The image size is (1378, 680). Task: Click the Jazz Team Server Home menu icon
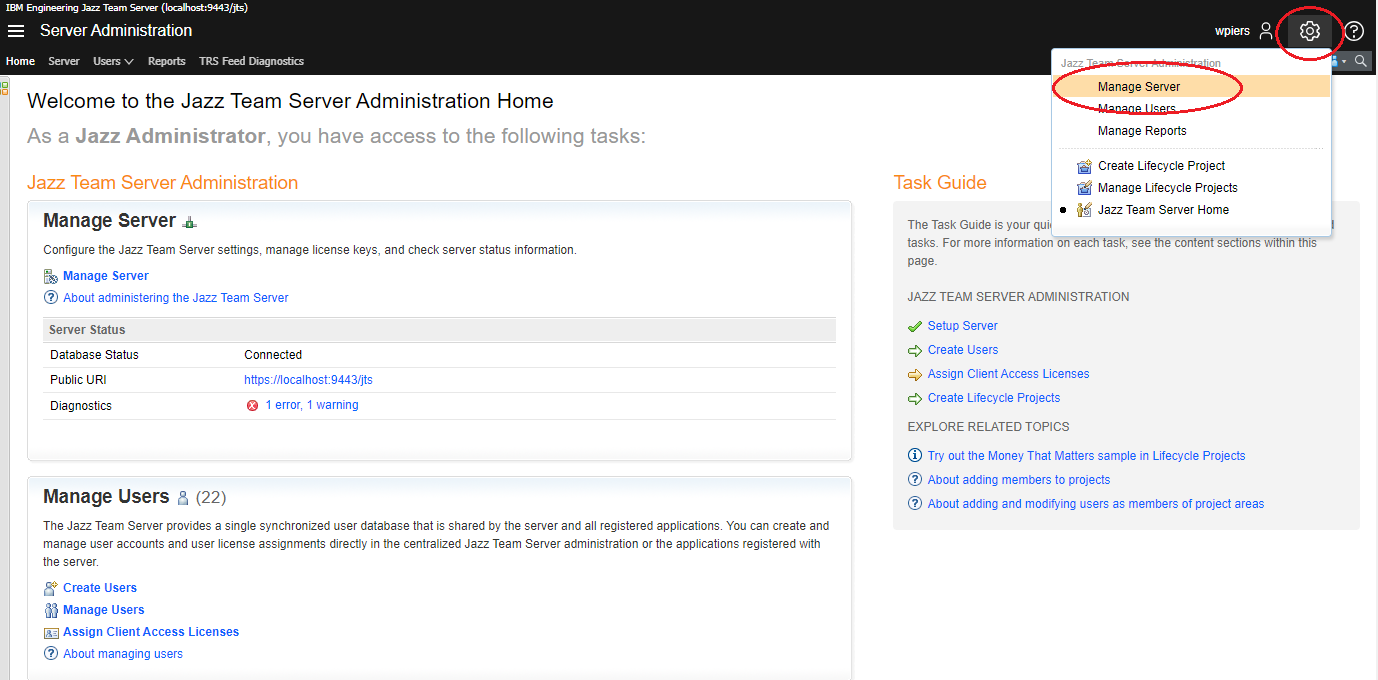[x=1084, y=210]
